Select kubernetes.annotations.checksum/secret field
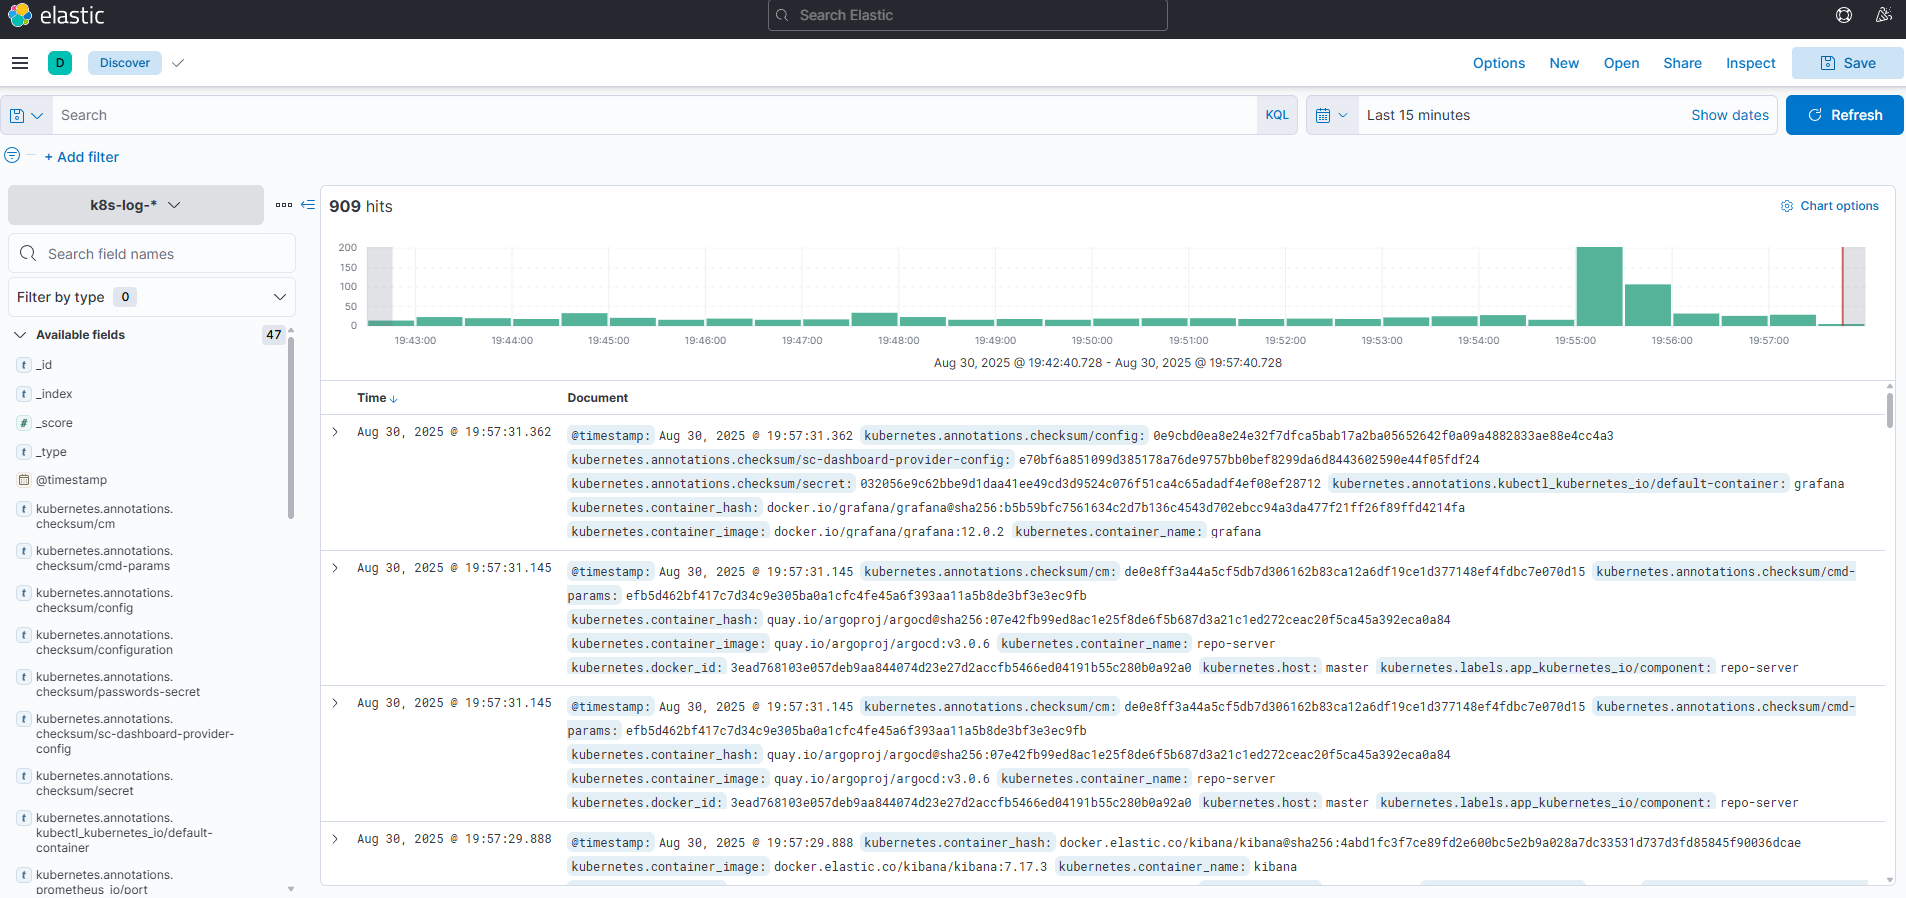Screen dimensions: 1906x898 click(104, 783)
